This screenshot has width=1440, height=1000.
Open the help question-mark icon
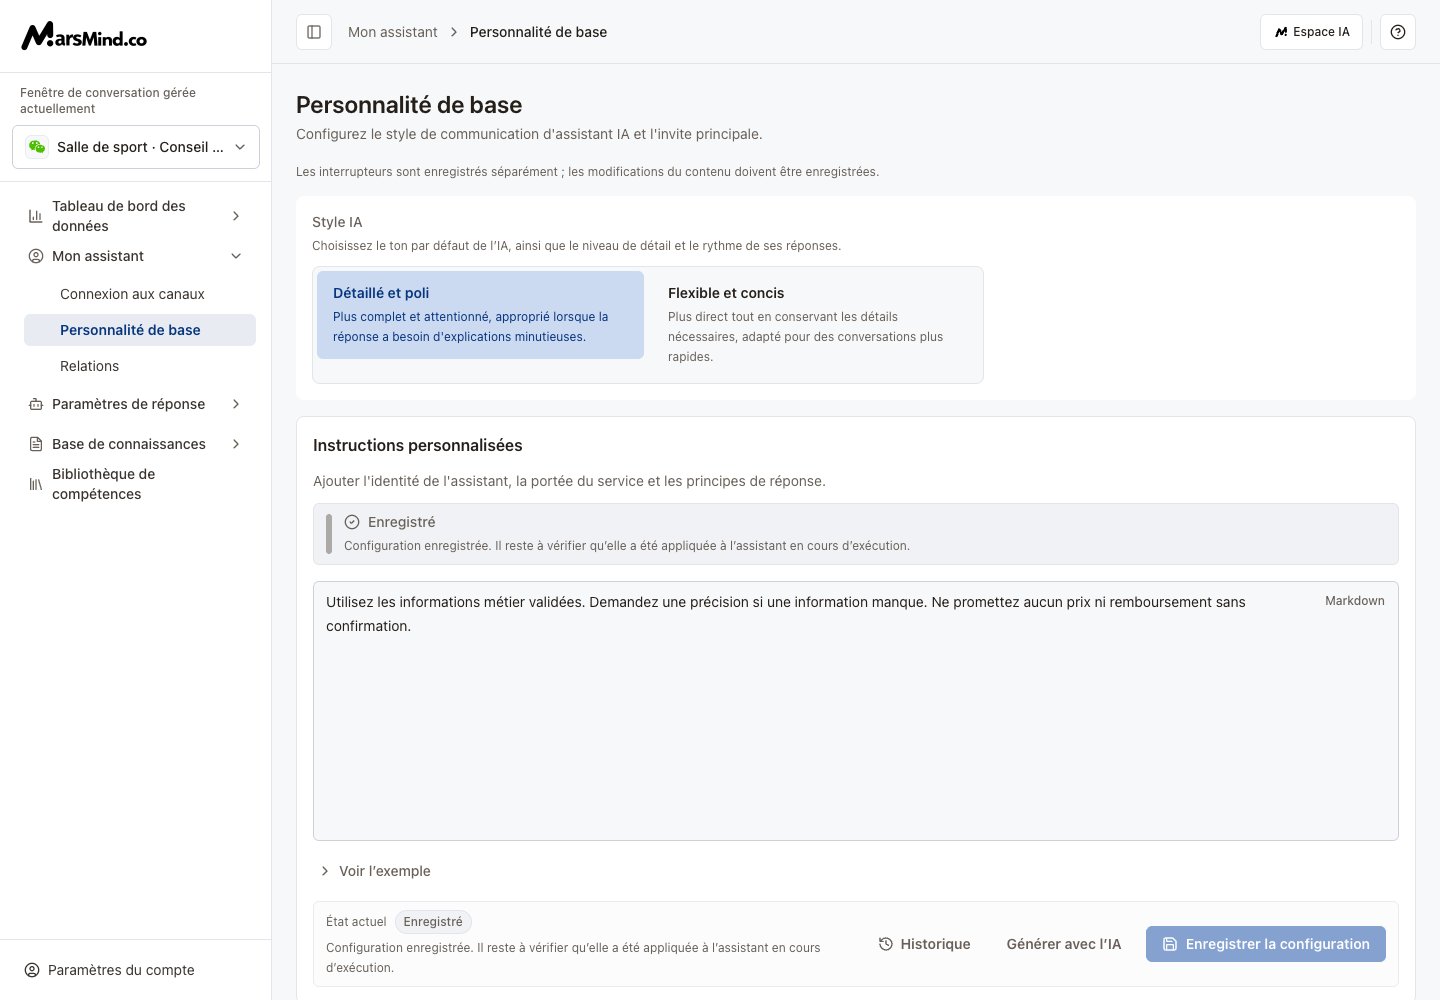click(1398, 32)
